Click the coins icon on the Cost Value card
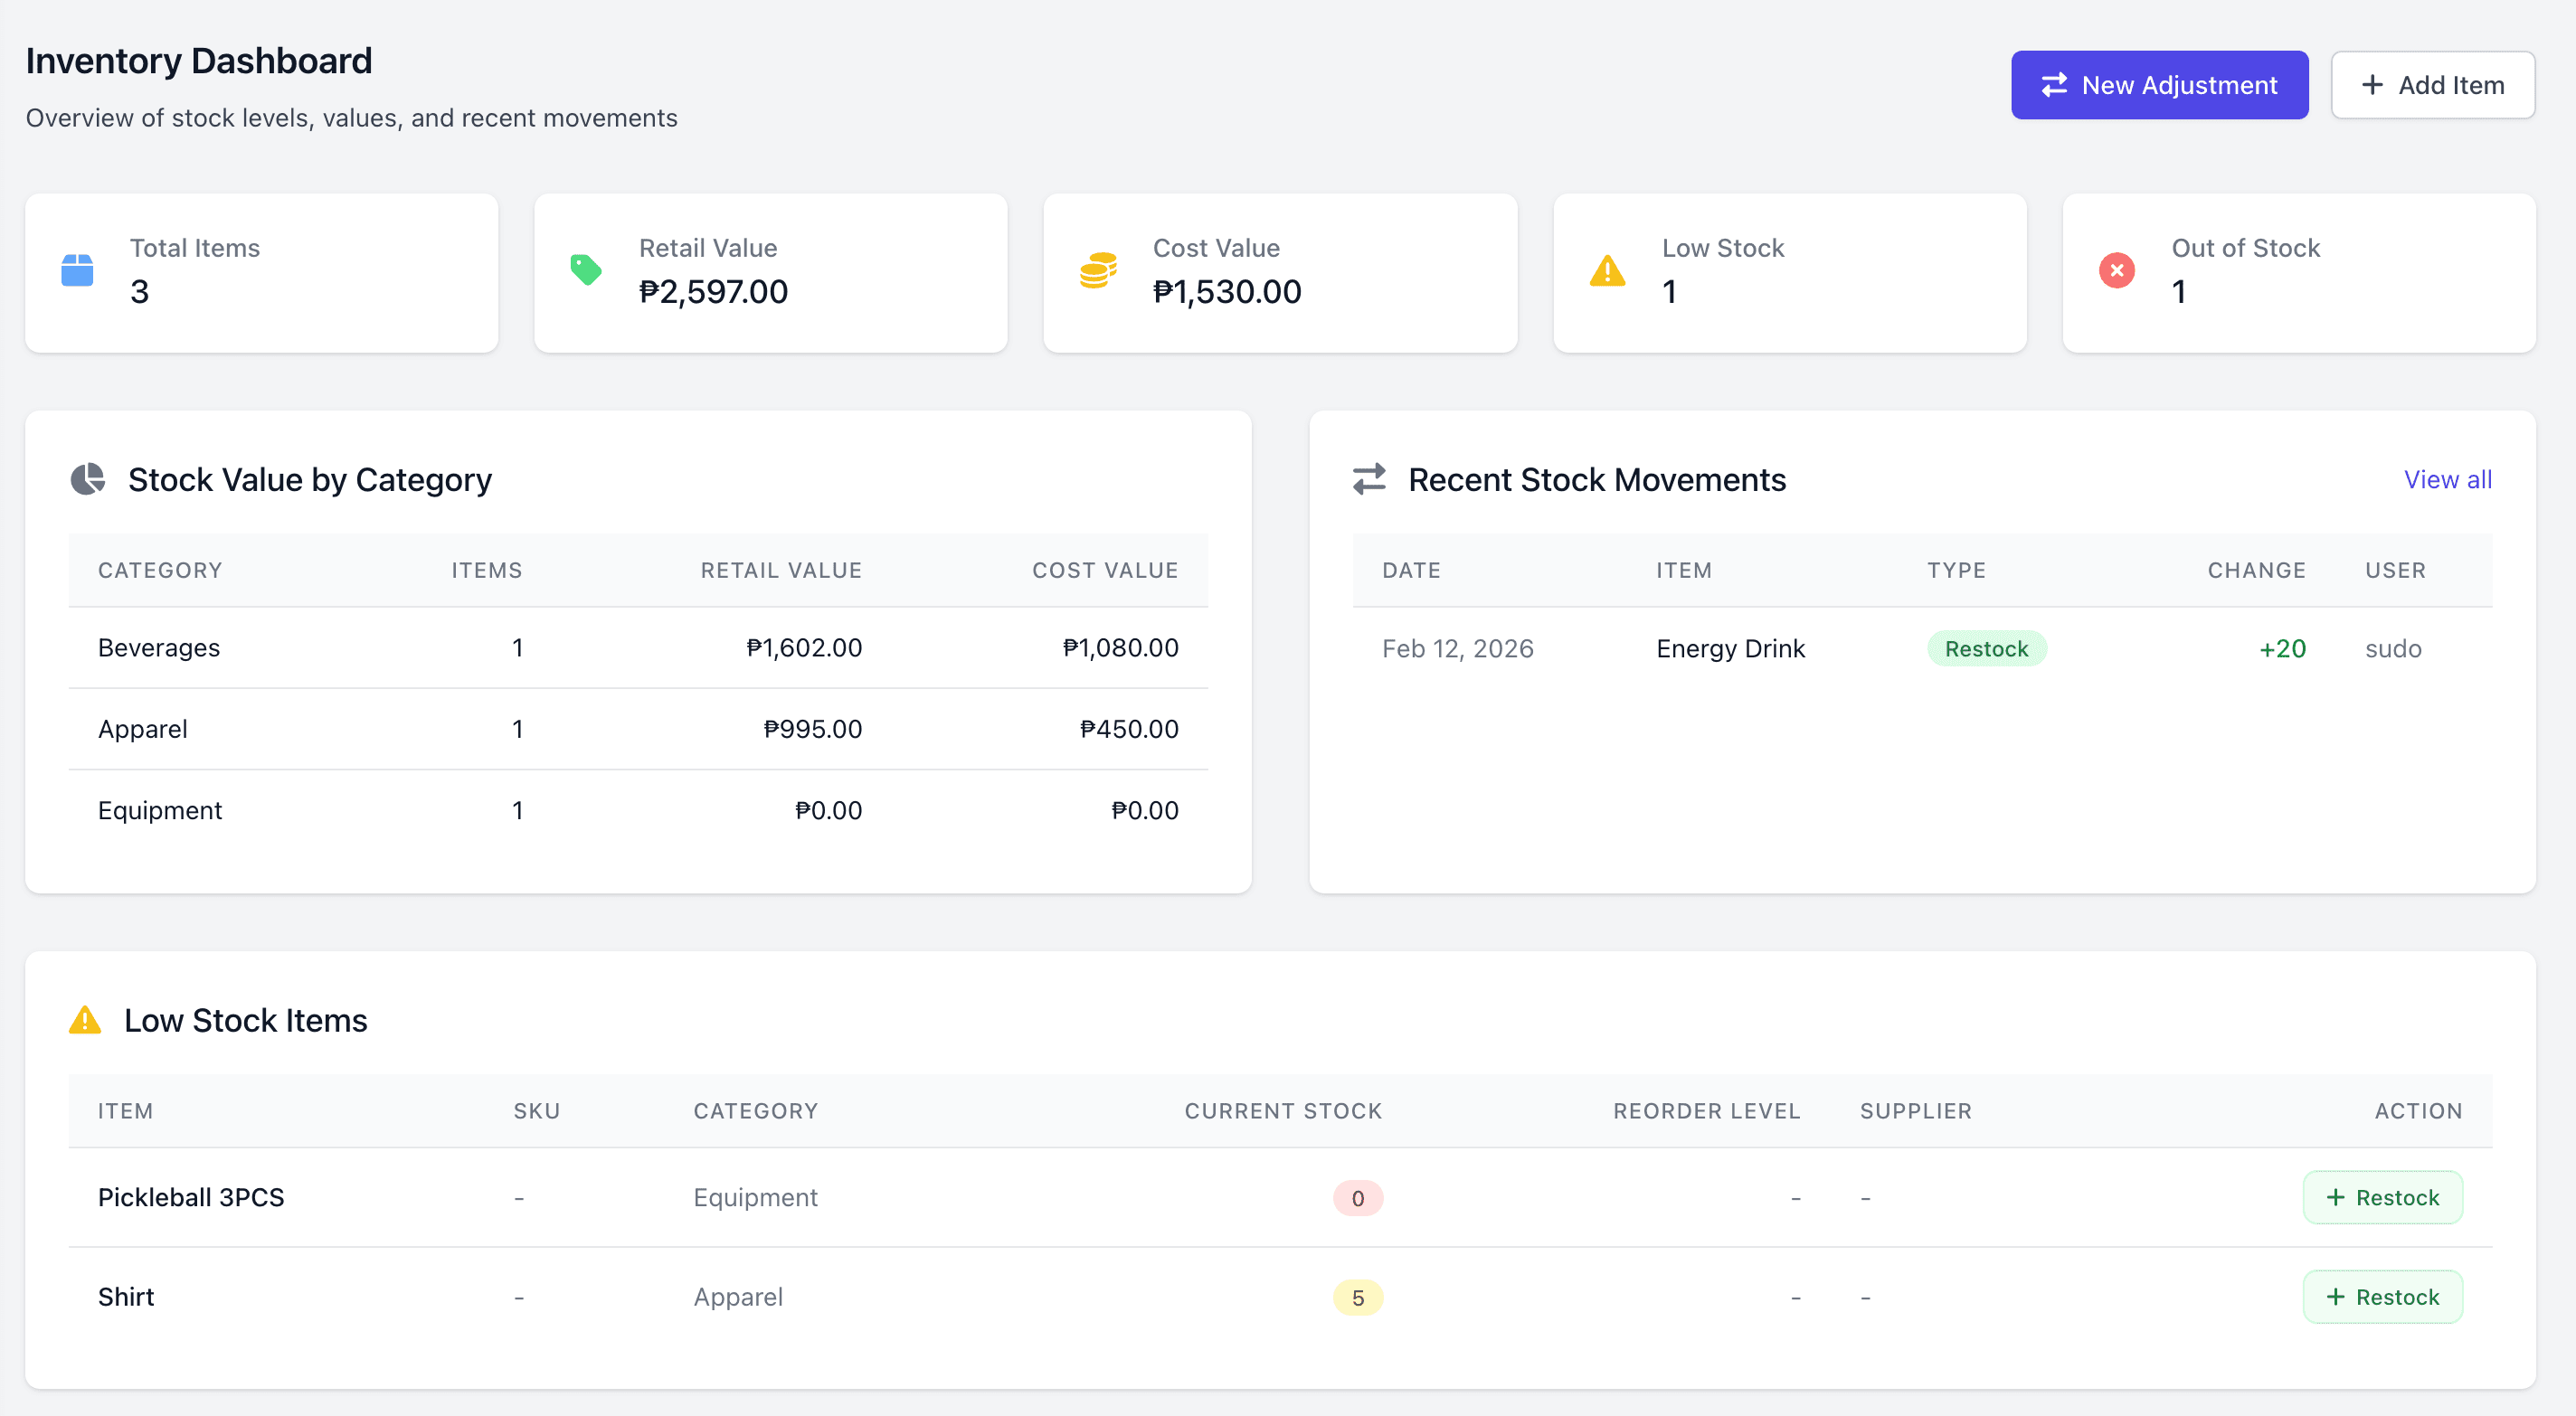 [x=1098, y=270]
